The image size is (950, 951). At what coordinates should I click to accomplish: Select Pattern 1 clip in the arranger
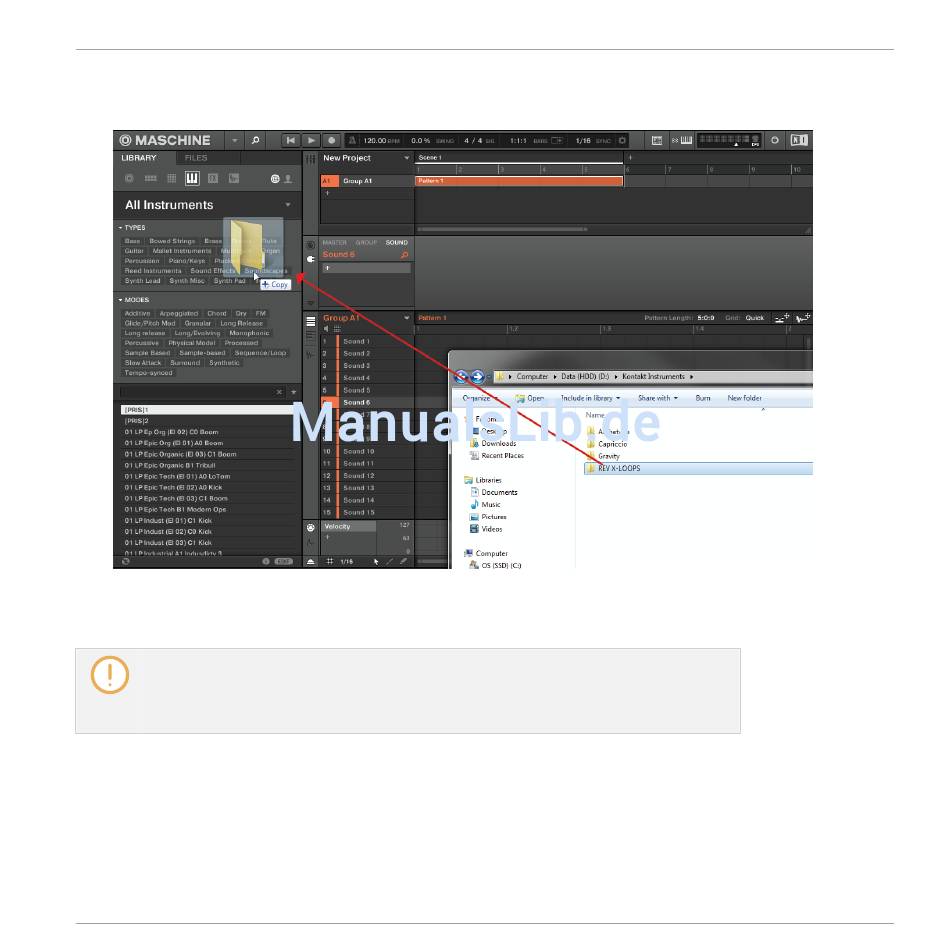pos(519,181)
